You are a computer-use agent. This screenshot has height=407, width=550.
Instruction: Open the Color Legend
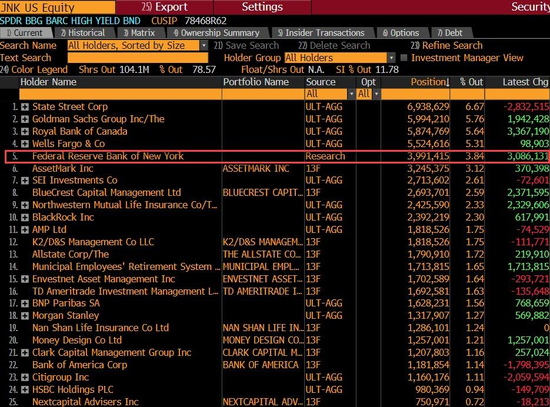coord(34,69)
